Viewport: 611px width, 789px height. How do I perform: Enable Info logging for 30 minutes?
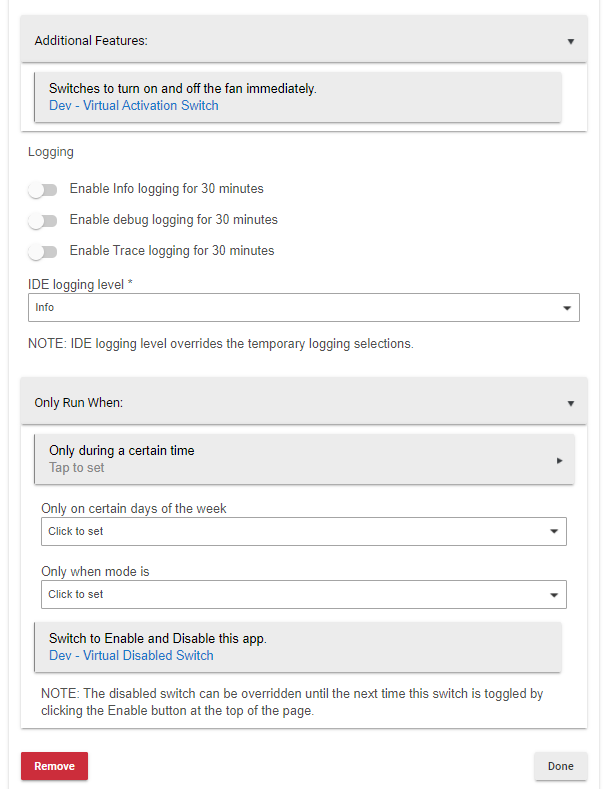43,189
